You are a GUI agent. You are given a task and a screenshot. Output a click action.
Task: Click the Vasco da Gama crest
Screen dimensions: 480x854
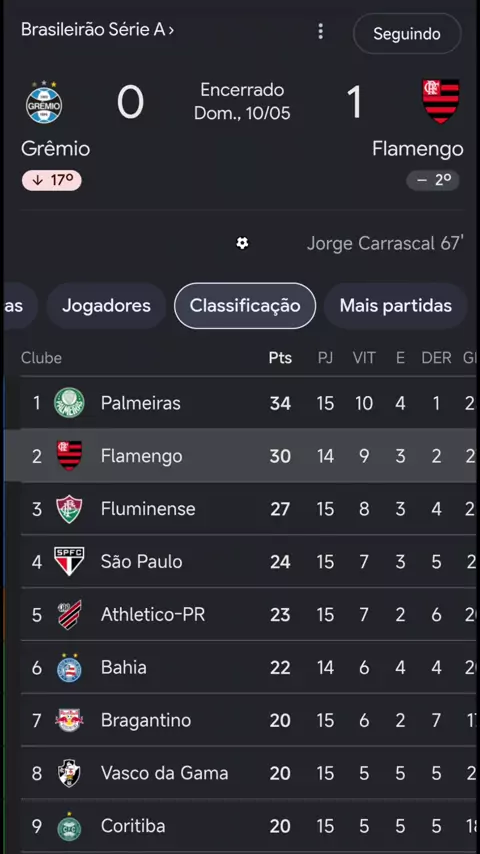point(69,773)
